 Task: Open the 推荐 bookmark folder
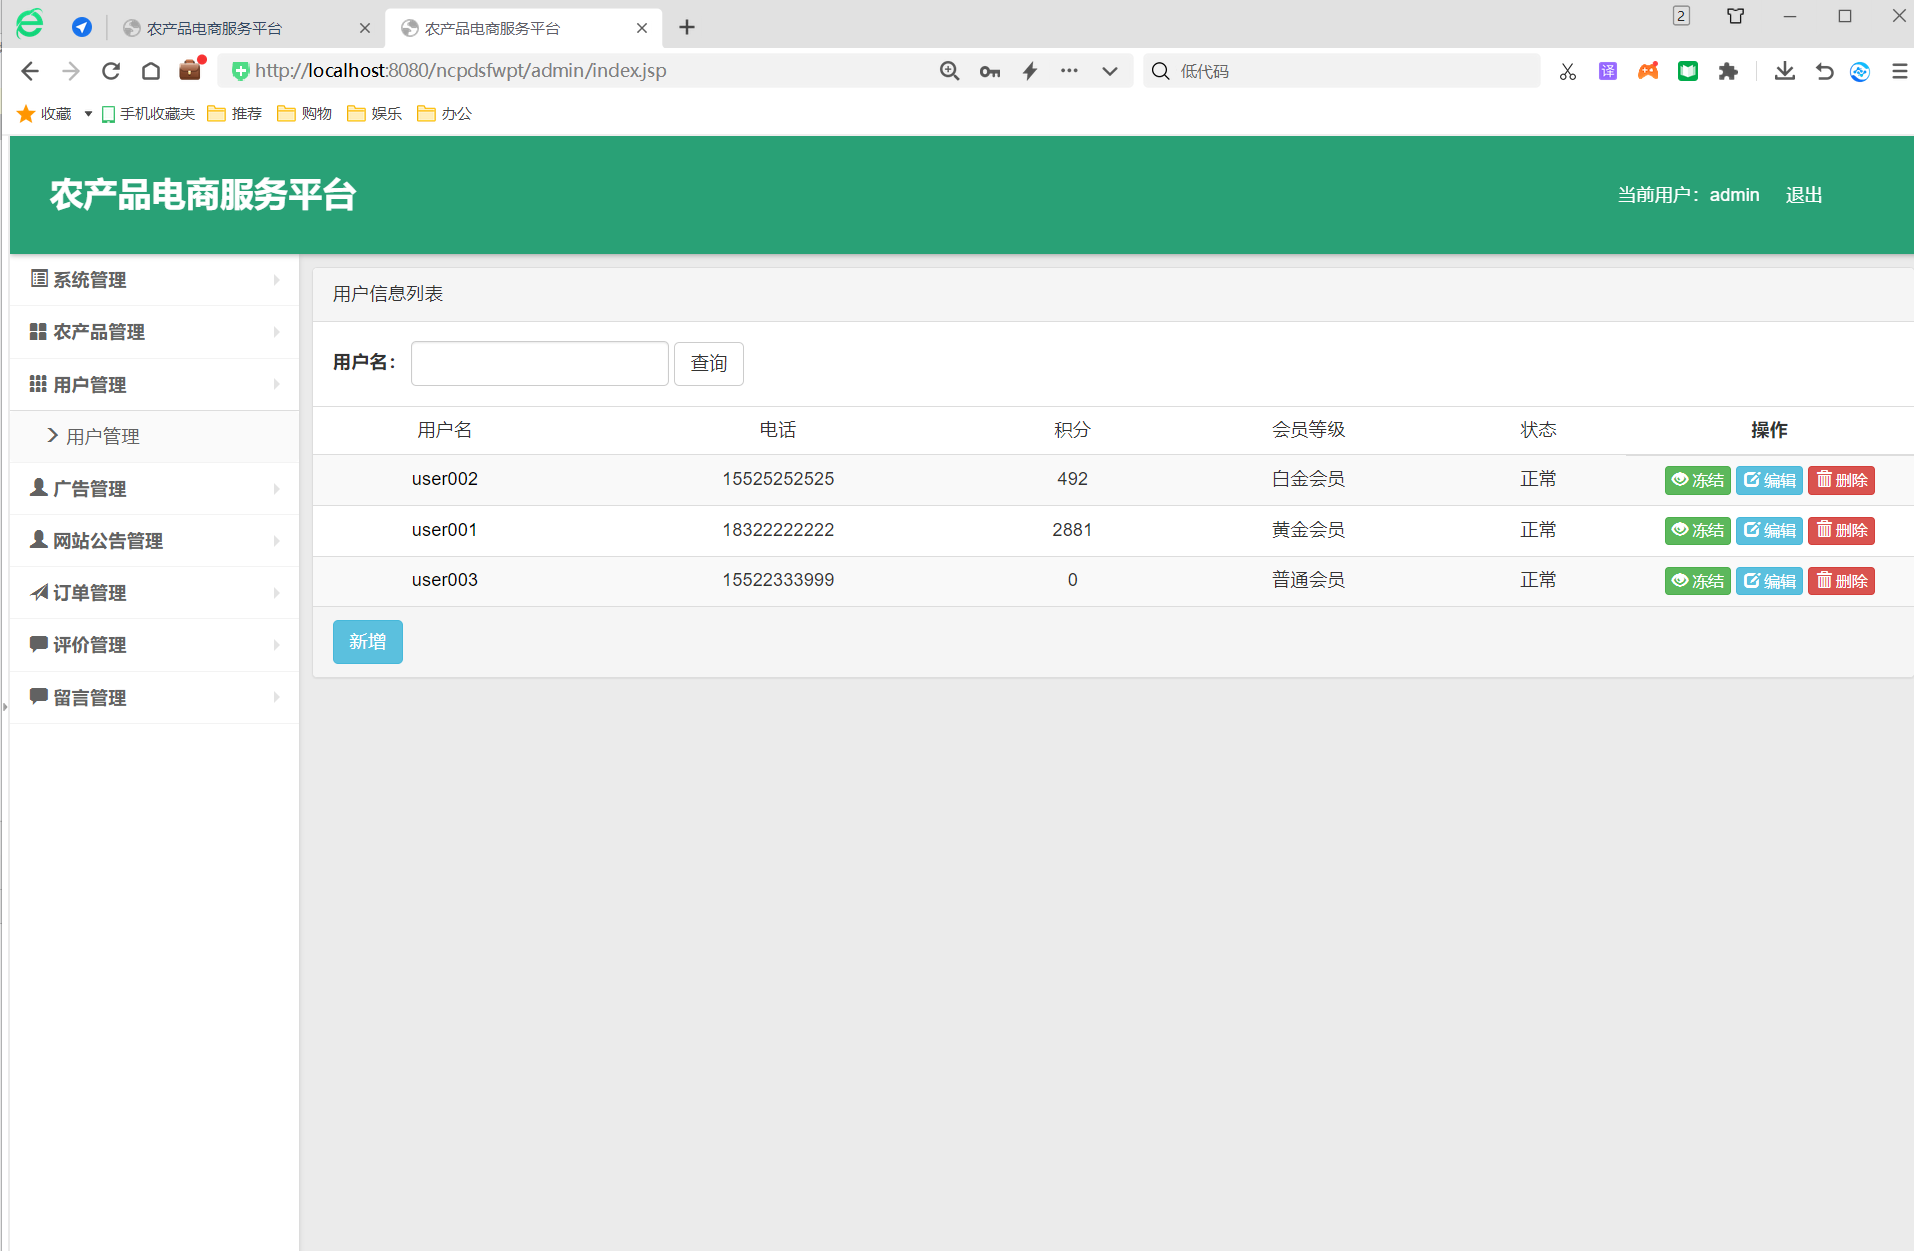click(235, 114)
